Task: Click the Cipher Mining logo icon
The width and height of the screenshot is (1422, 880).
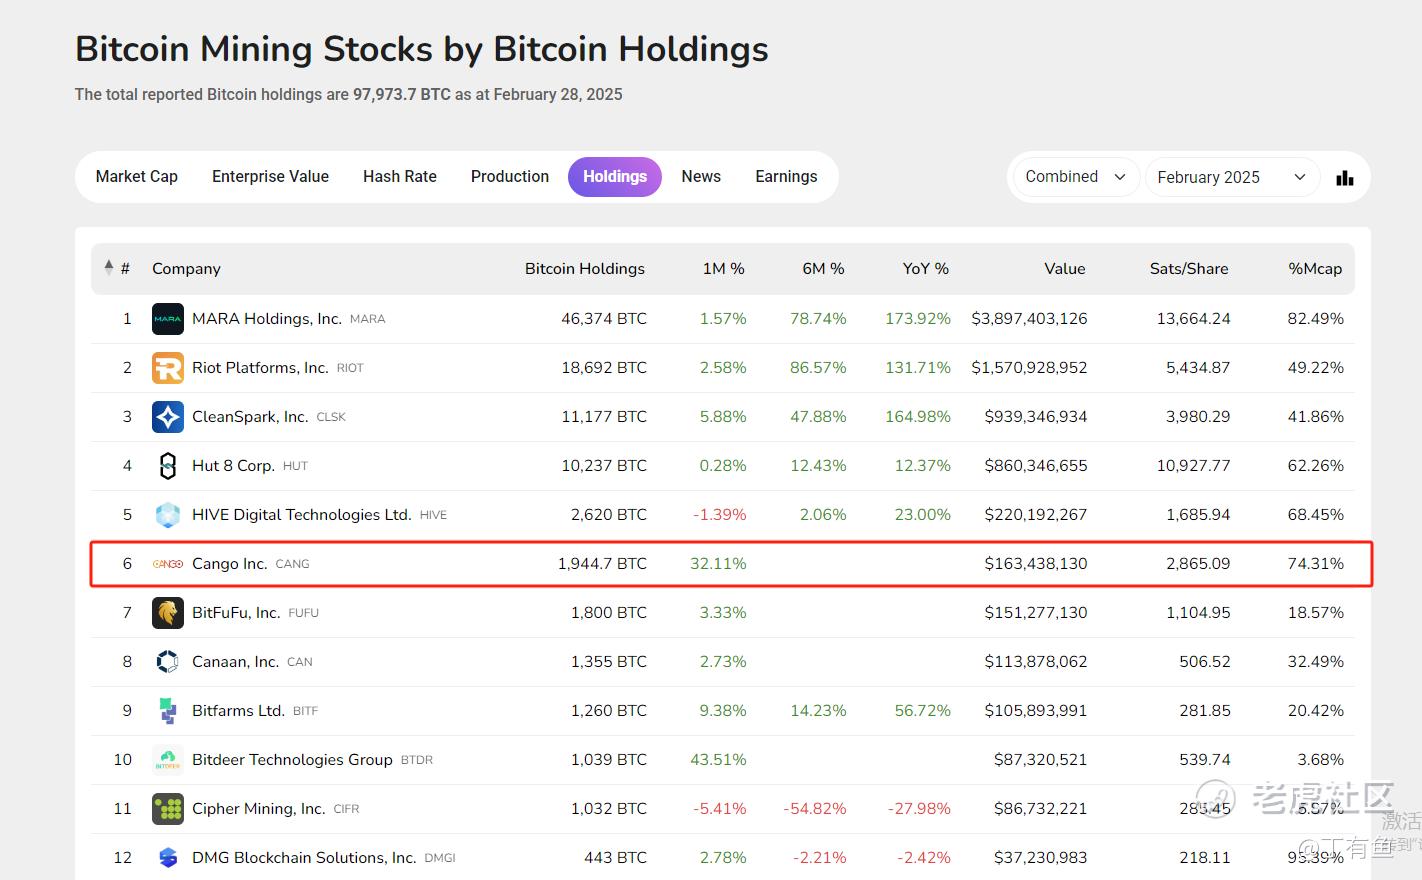Action: [167, 809]
